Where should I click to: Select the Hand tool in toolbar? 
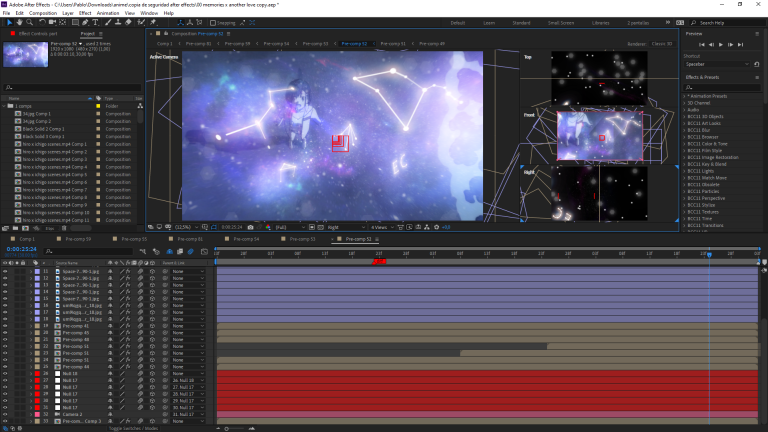click(x=18, y=22)
